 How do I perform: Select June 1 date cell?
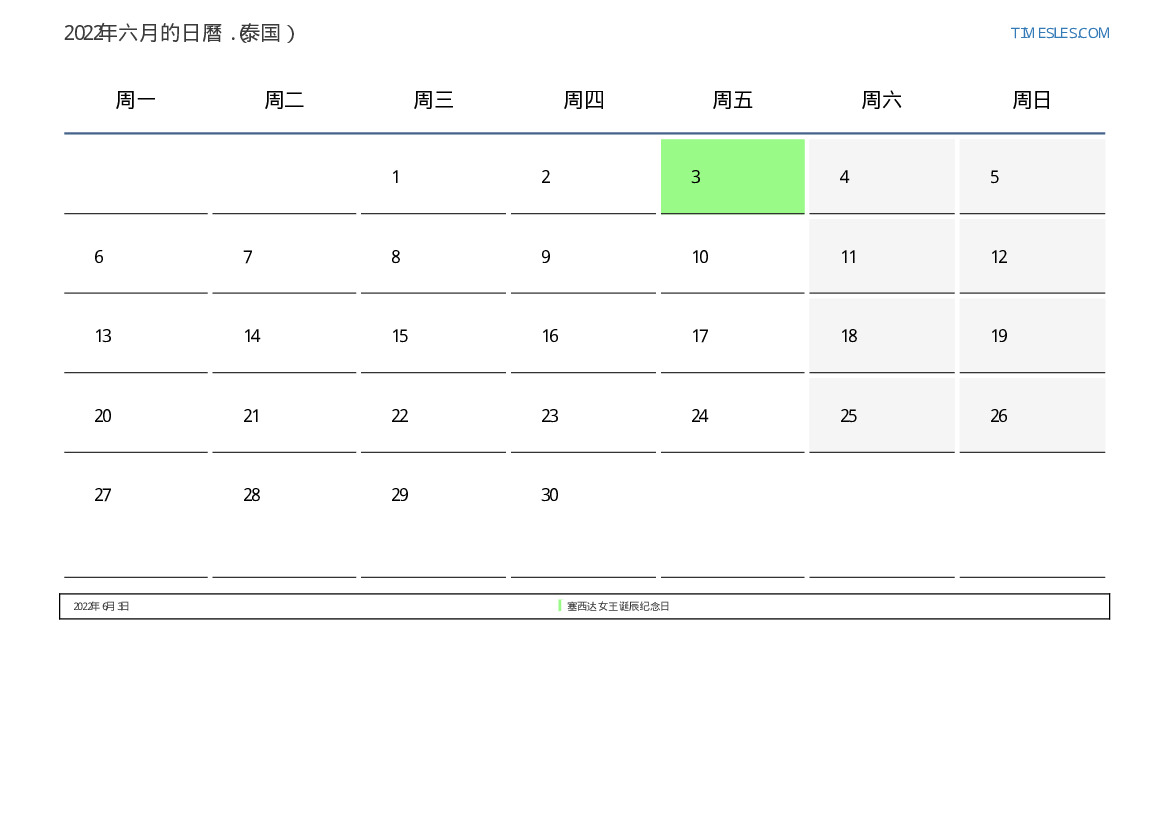[433, 177]
